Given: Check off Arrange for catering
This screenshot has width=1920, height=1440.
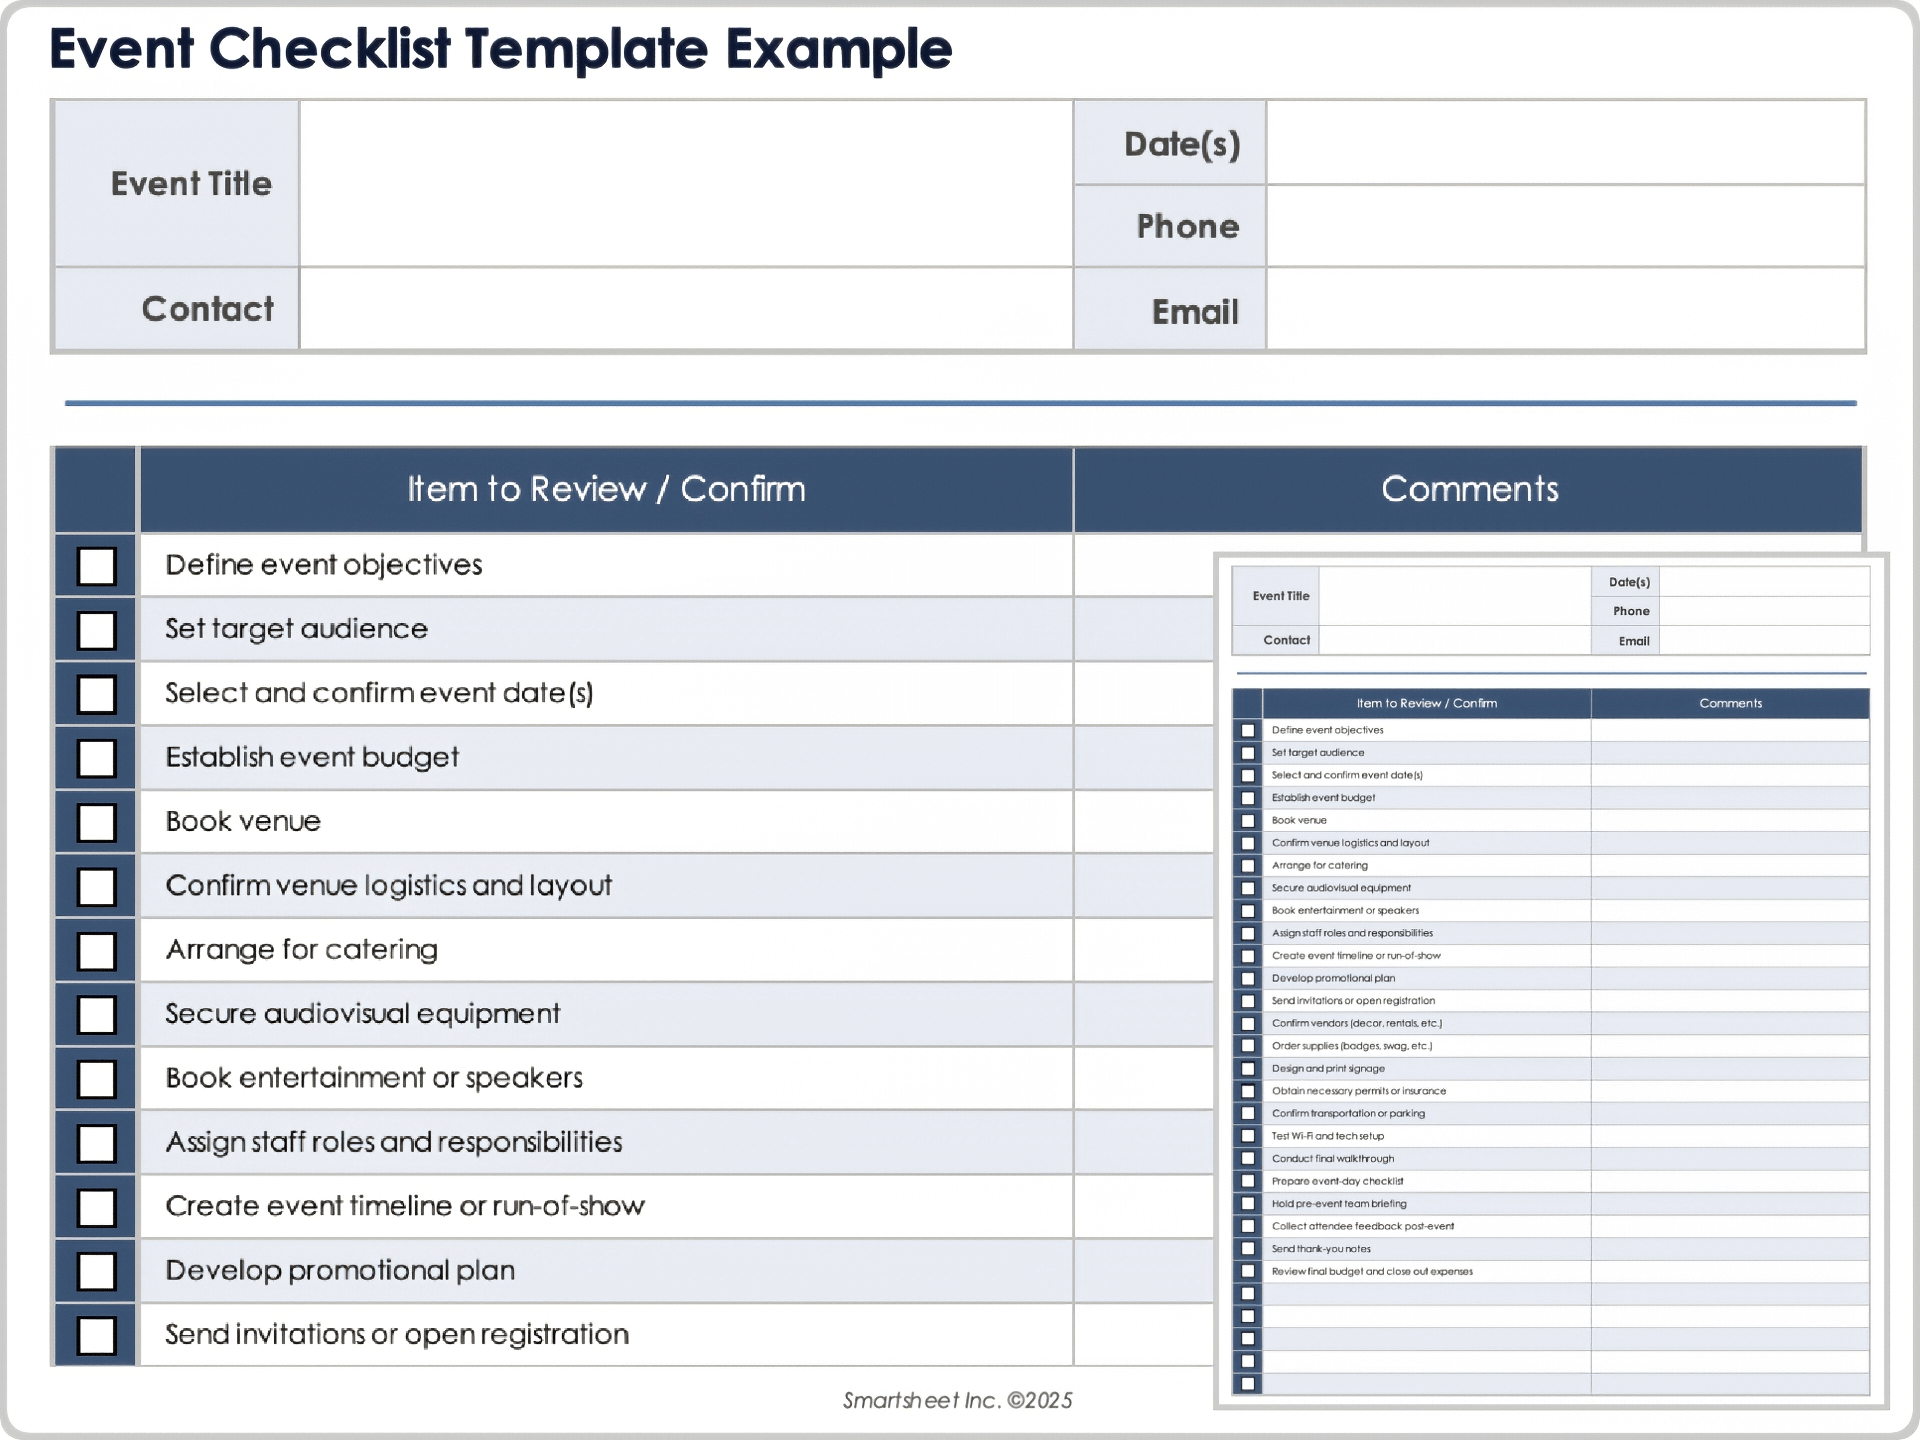Looking at the screenshot, I should [x=95, y=950].
